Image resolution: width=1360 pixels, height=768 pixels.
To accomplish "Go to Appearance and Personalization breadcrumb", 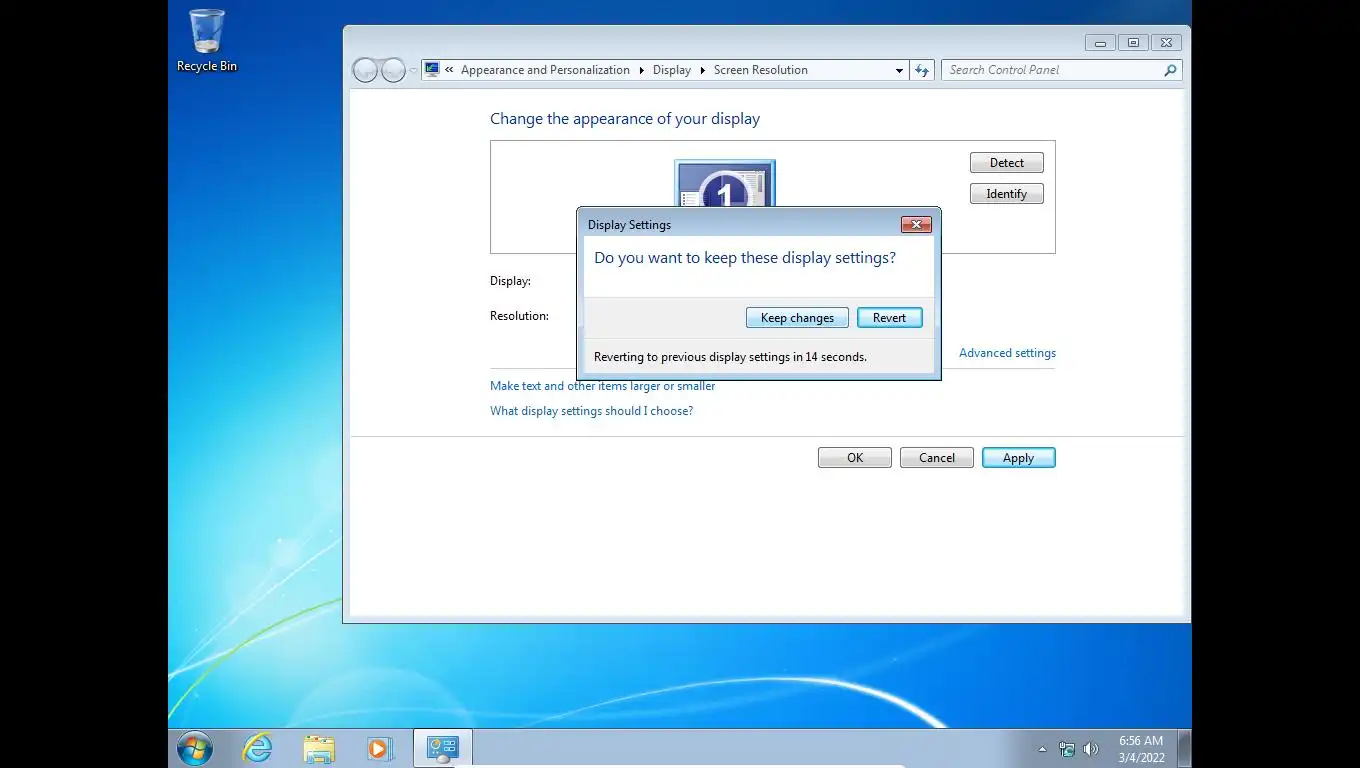I will (x=545, y=70).
